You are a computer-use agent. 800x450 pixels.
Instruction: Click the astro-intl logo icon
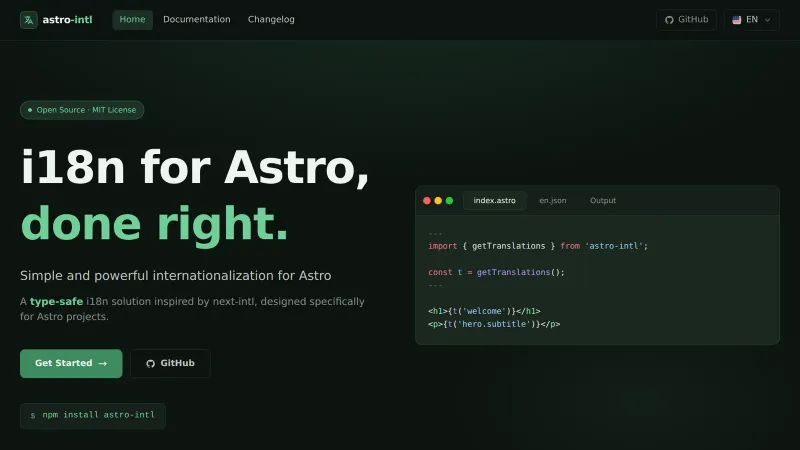[29, 19]
